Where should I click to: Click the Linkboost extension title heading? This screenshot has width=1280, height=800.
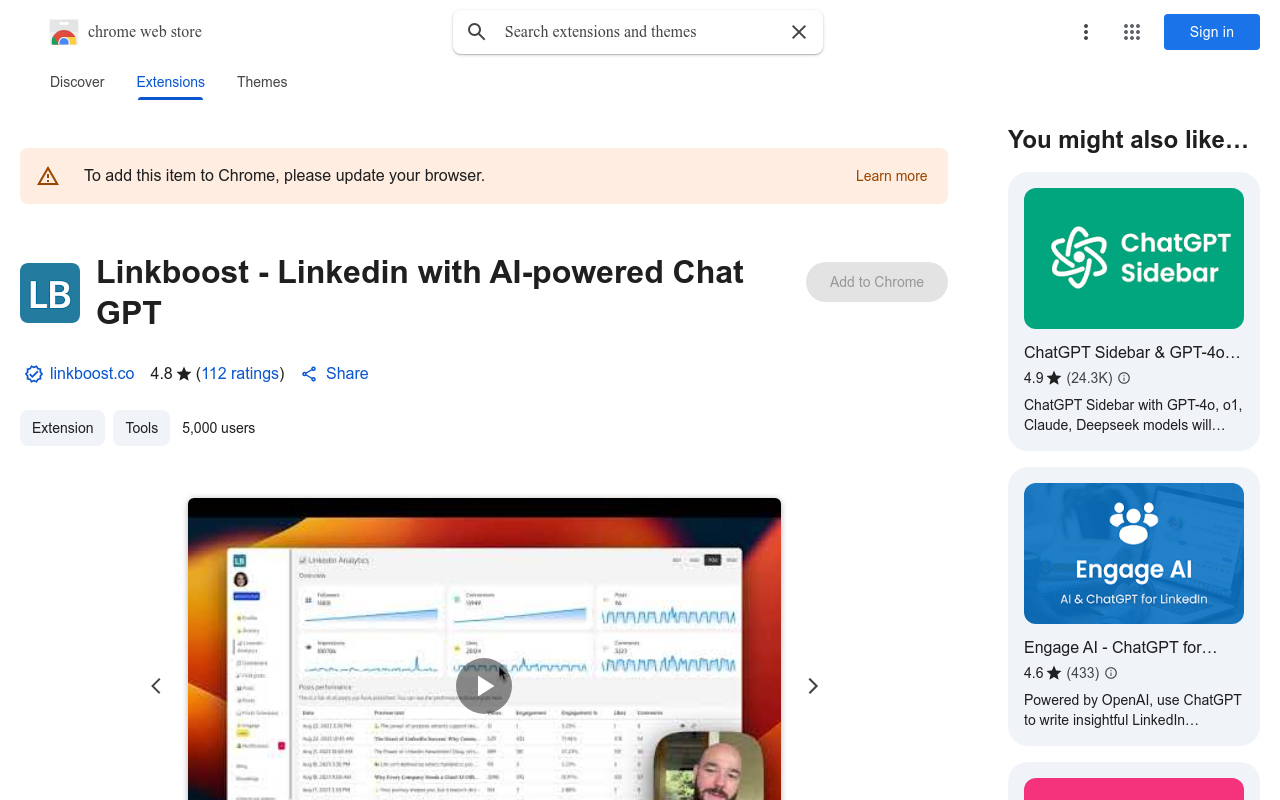(420, 292)
